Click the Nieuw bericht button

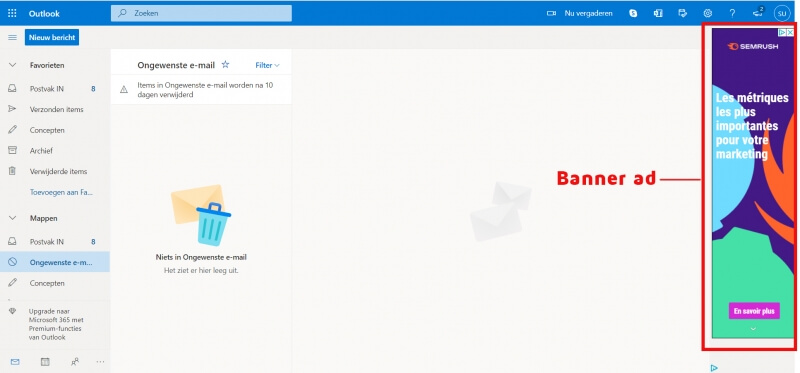[52, 37]
